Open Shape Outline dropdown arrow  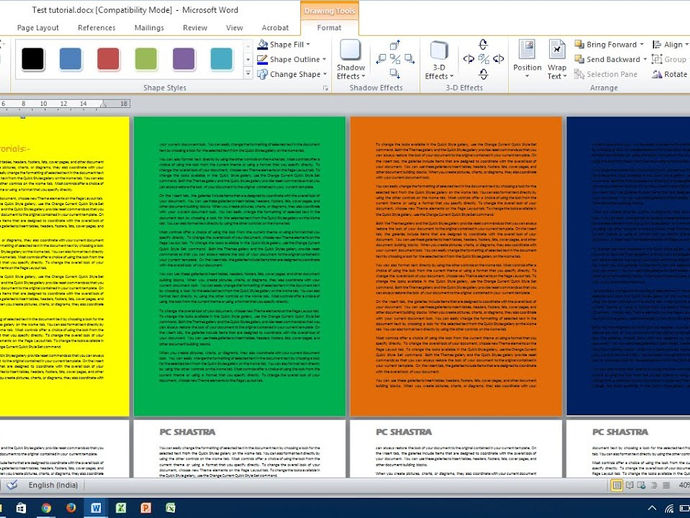click(324, 59)
